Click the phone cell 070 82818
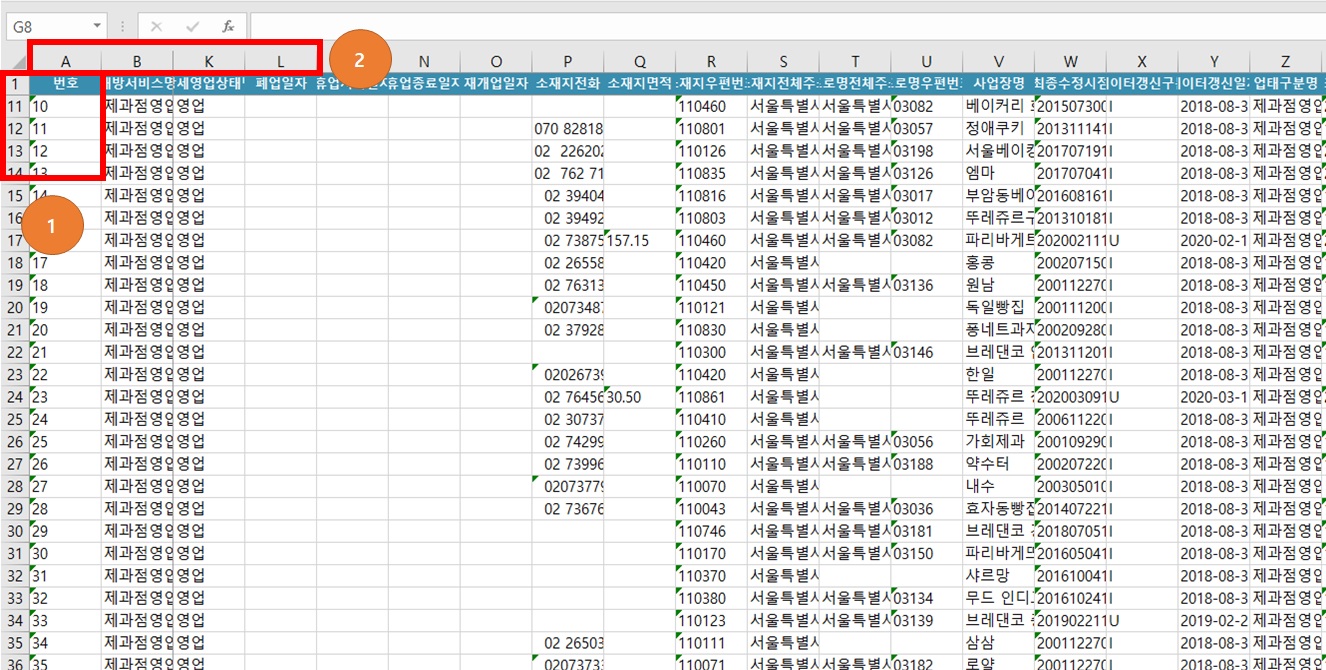Screen dimensions: 1326x670 tap(568, 128)
